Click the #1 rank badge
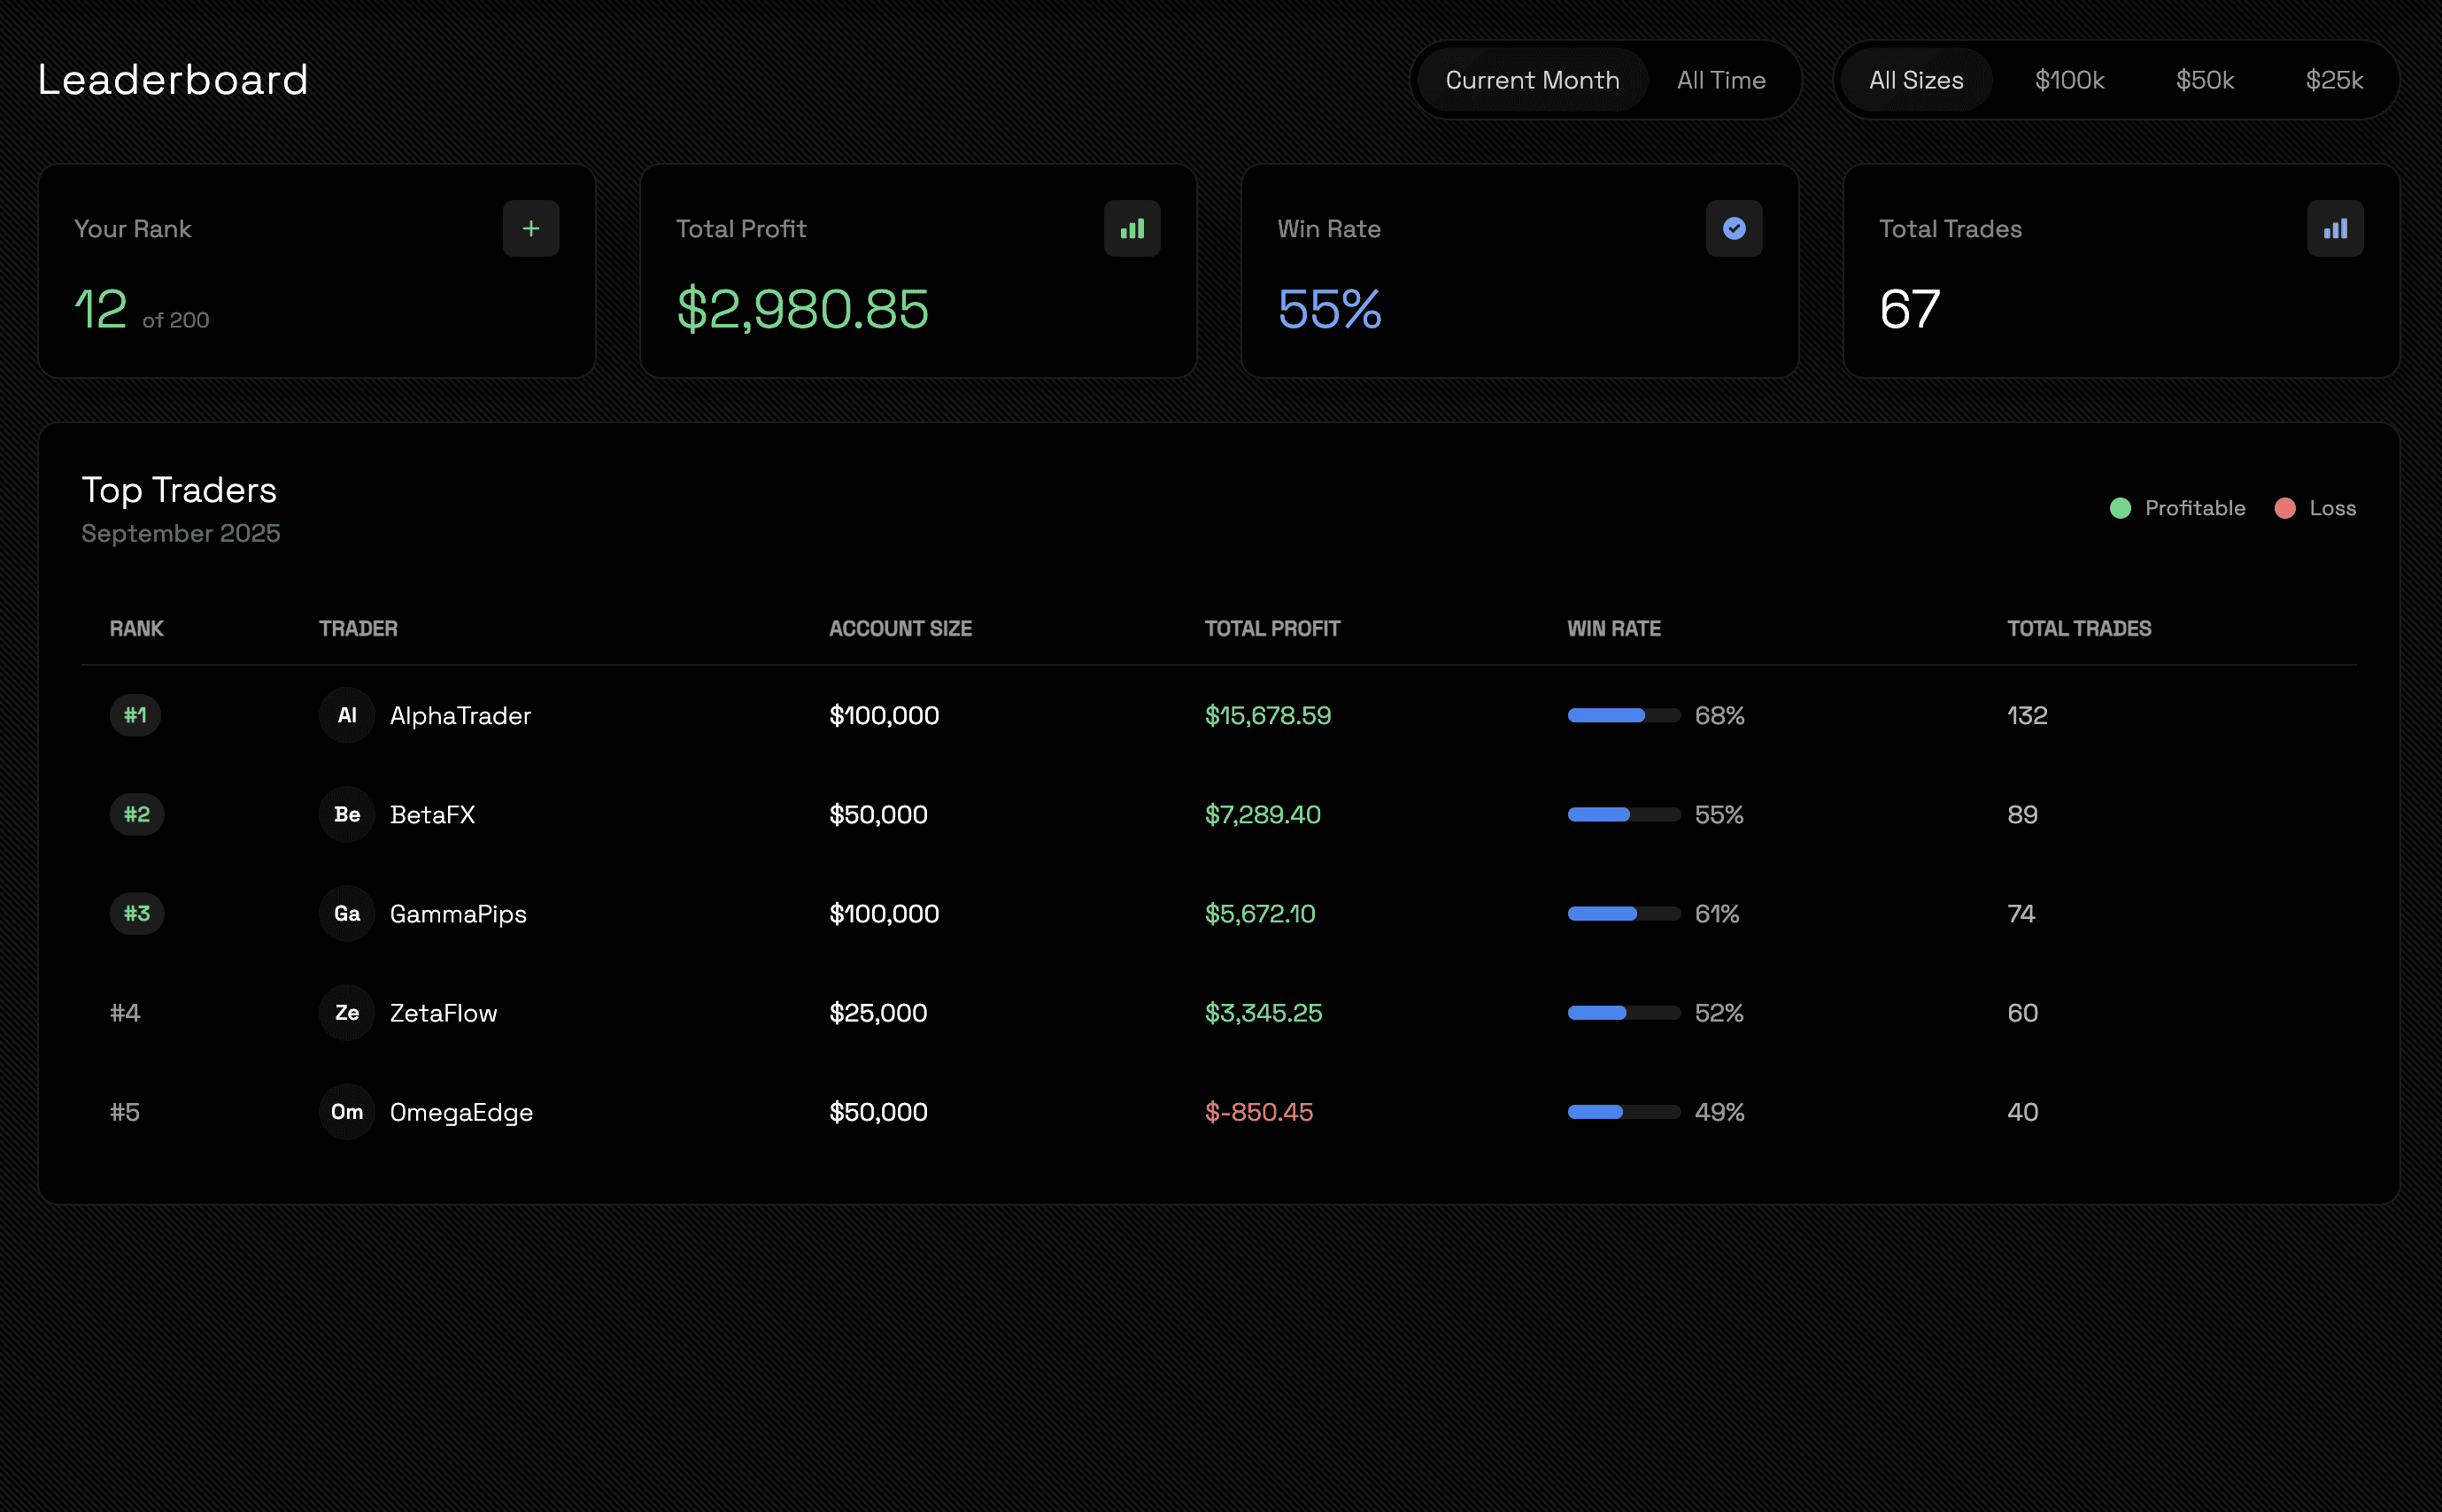The width and height of the screenshot is (2442, 1512). pos(135,715)
